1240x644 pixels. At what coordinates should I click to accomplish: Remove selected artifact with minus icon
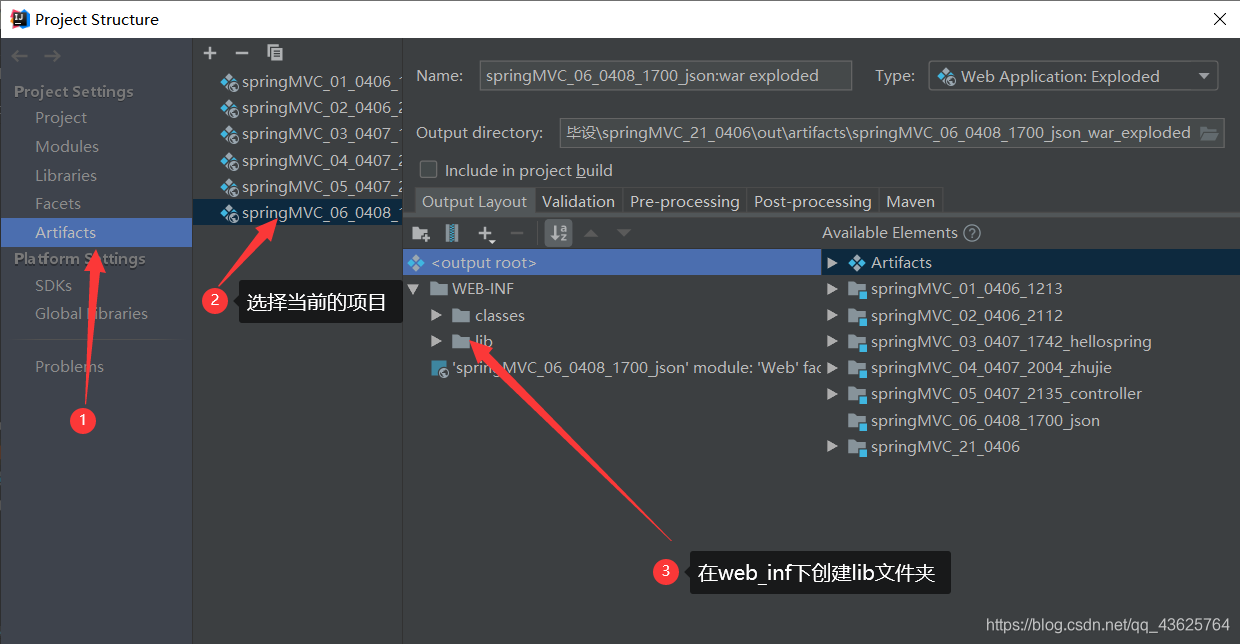tap(241, 53)
